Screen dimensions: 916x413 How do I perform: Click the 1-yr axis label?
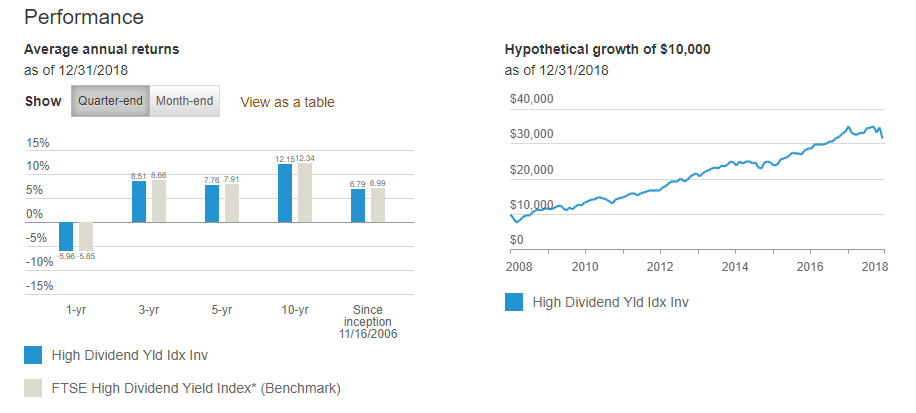(x=76, y=310)
